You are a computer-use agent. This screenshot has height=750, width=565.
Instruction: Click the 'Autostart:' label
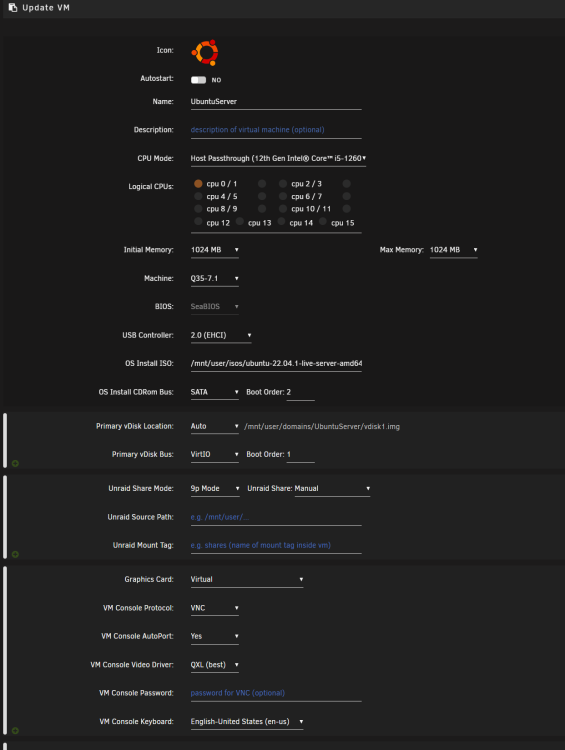click(x=157, y=78)
